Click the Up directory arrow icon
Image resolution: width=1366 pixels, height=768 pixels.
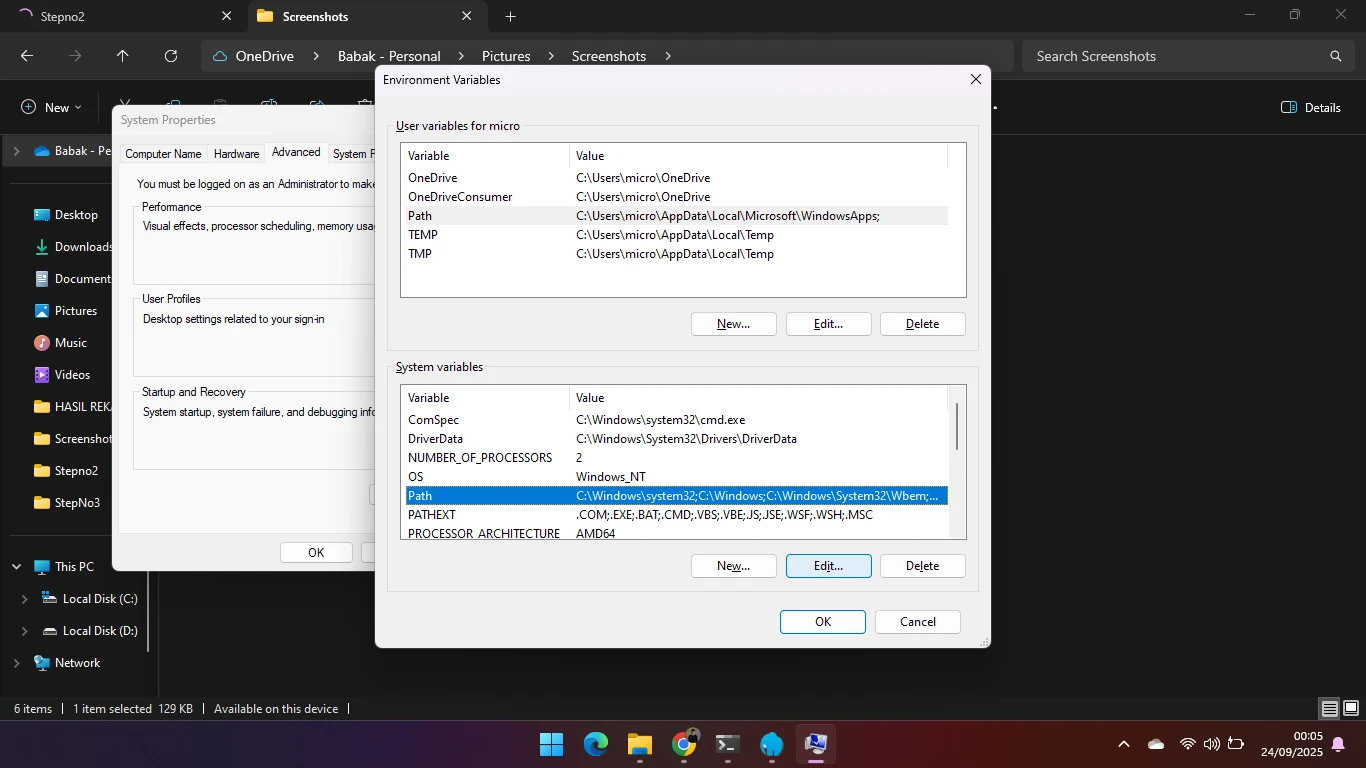123,56
